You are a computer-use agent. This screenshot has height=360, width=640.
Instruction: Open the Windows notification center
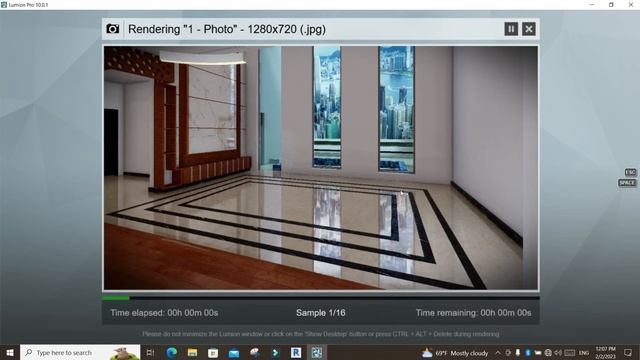pyautogui.click(x=628, y=353)
